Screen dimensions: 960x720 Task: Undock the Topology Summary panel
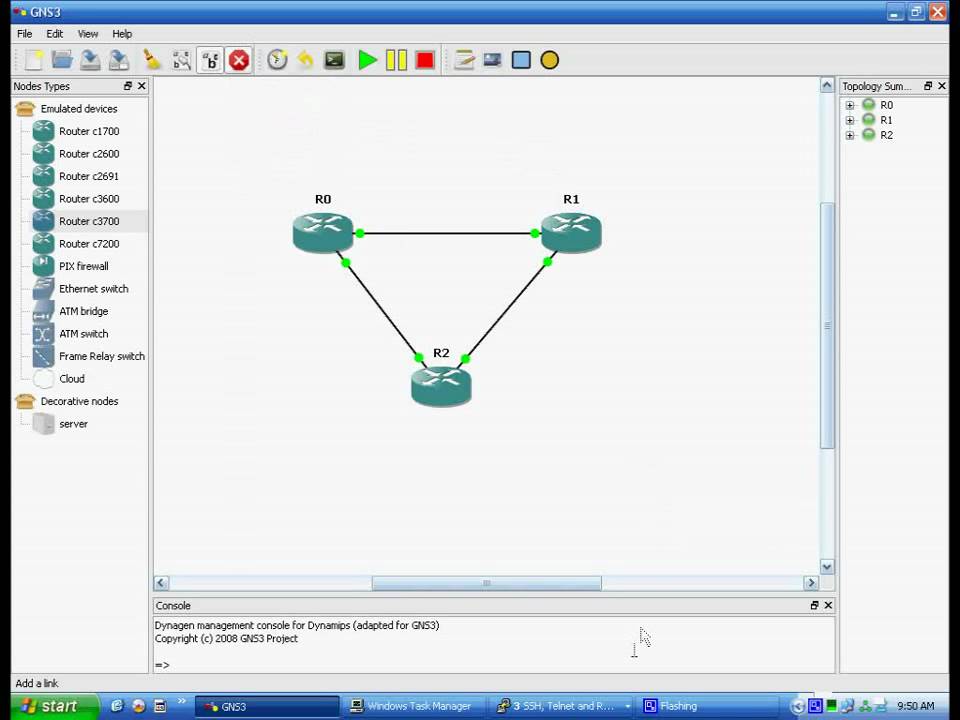[x=928, y=86]
